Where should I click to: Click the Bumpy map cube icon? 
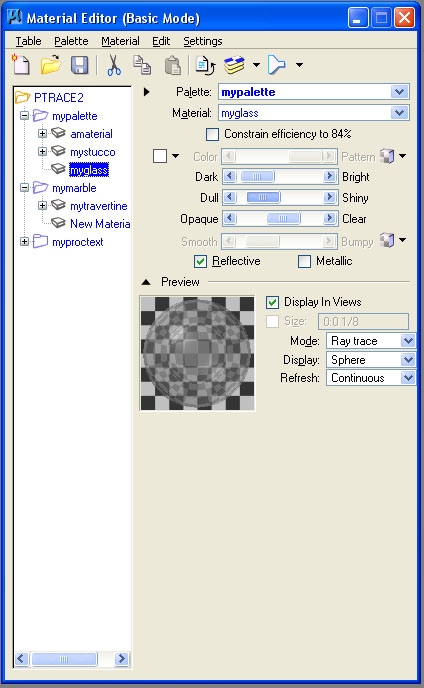tap(387, 240)
